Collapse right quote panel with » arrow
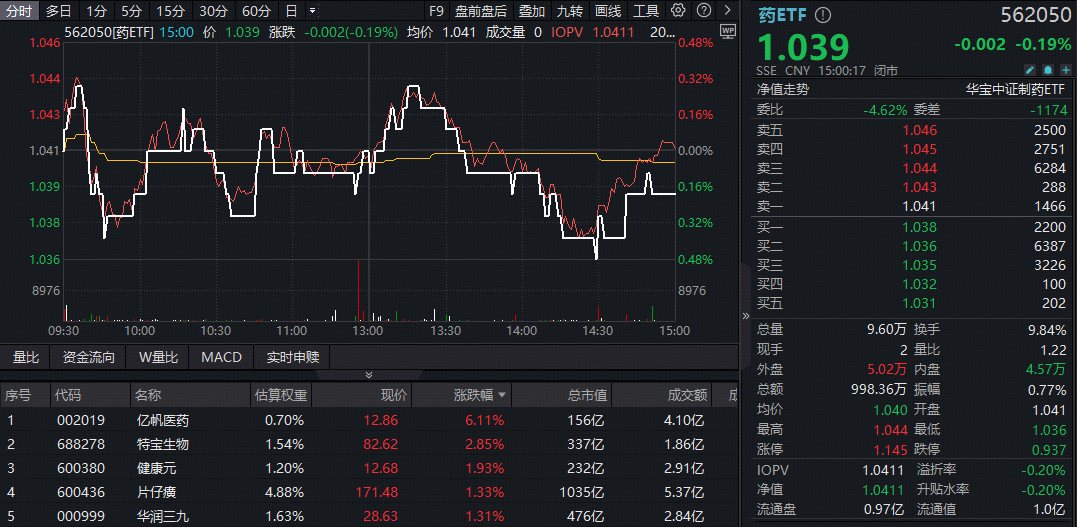Image resolution: width=1077 pixels, height=527 pixels. [x=745, y=315]
